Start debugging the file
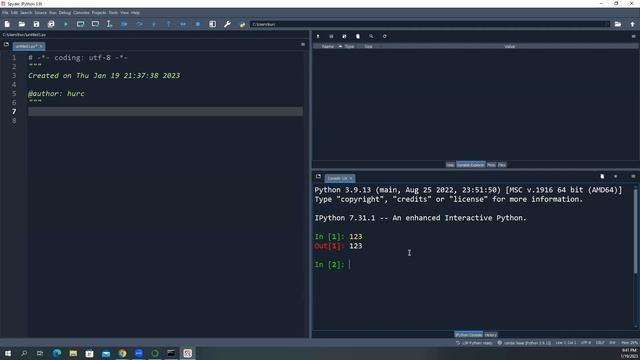The width and height of the screenshot is (640, 360). pos(124,24)
